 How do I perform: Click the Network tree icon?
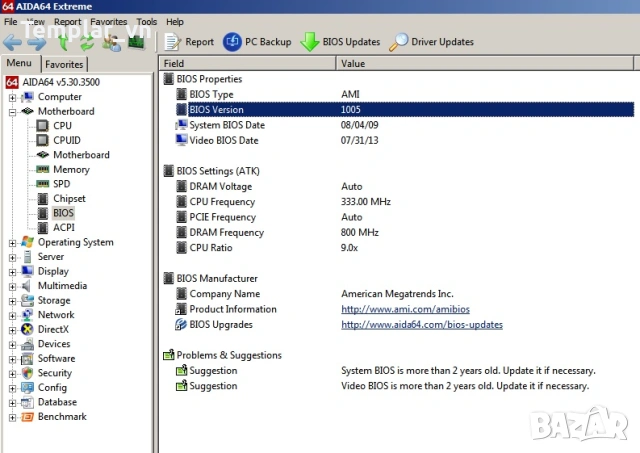point(28,315)
